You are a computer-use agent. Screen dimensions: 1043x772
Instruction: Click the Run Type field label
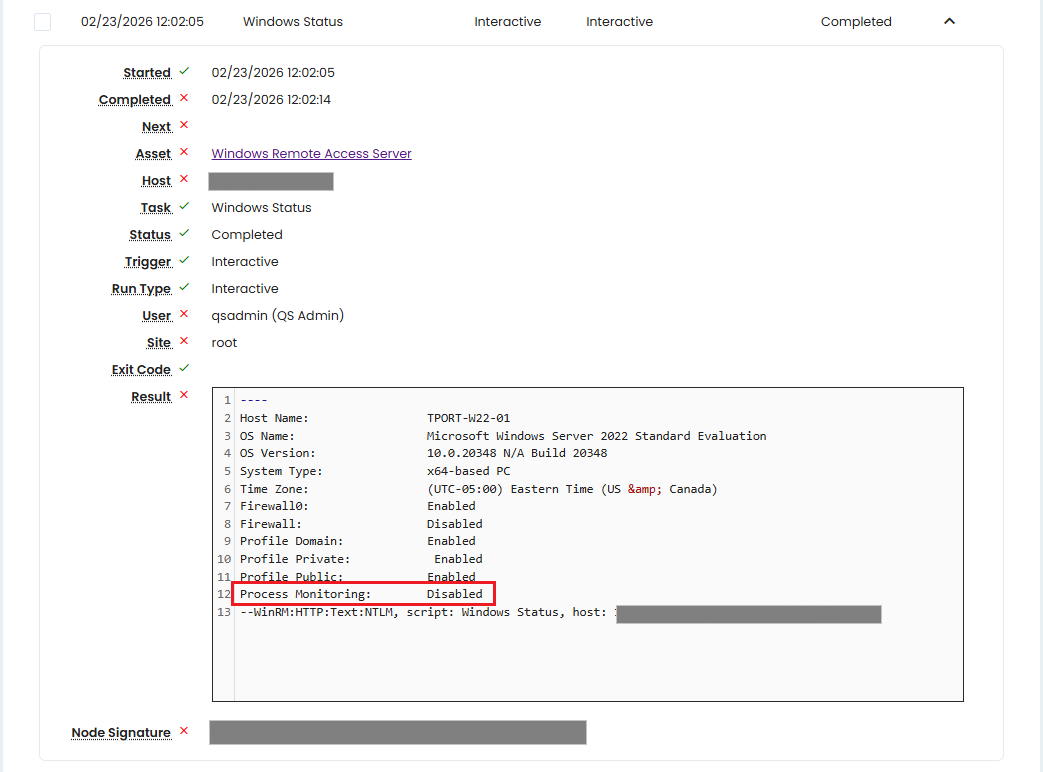coord(141,289)
